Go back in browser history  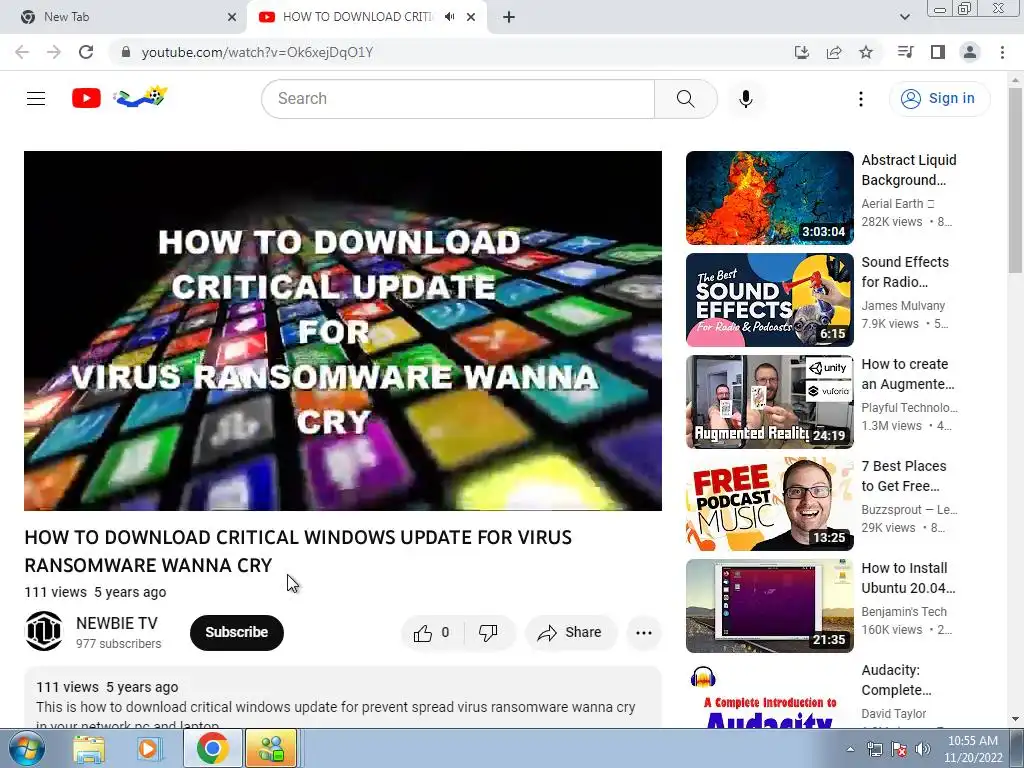pos(22,52)
